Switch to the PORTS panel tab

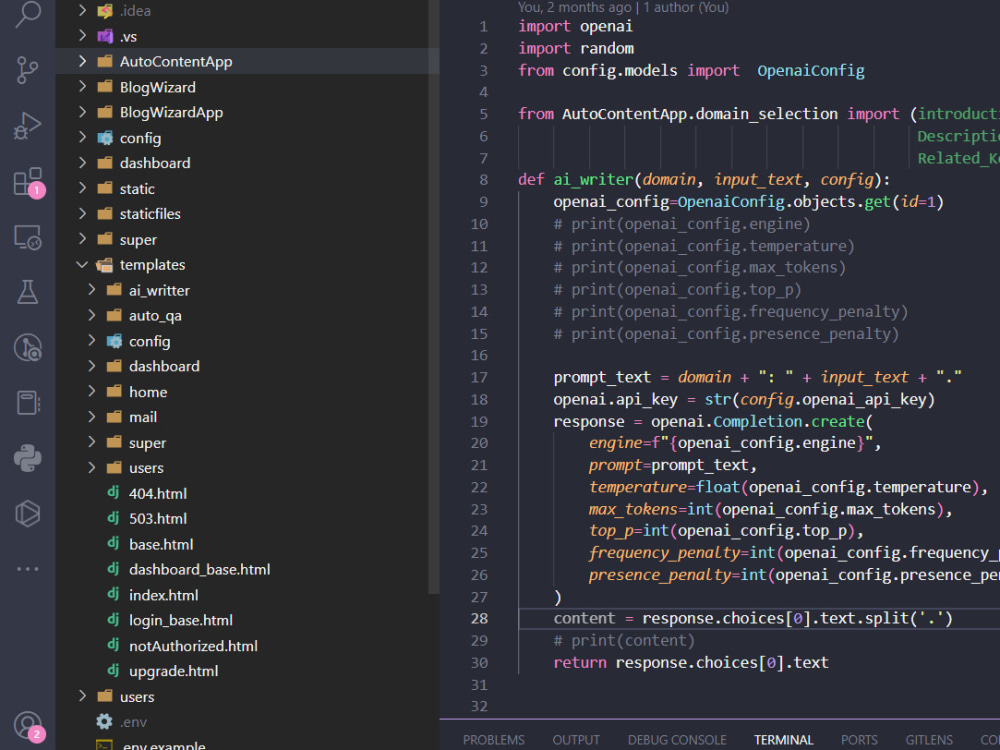pos(859,740)
